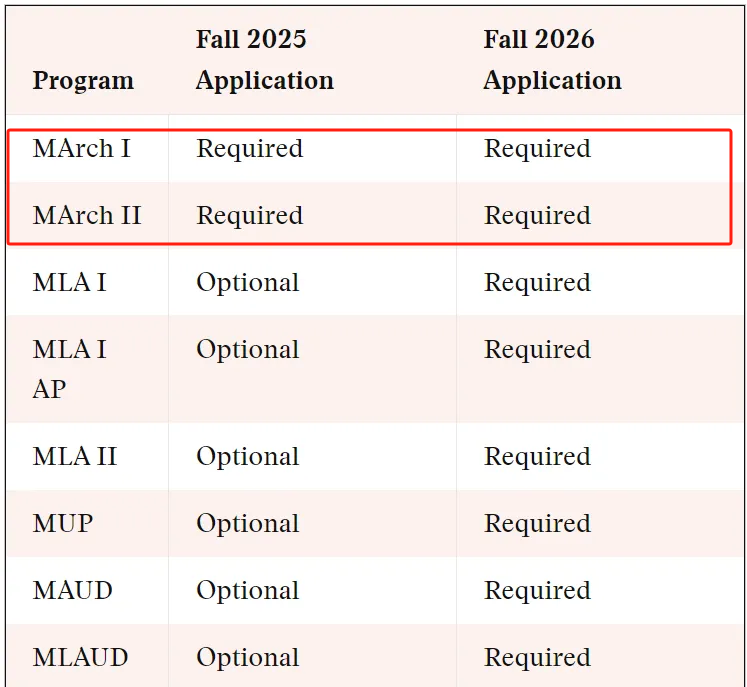Click Required for MLA I AP Fall 2026
Image resolution: width=747 pixels, height=687 pixels.
click(537, 351)
